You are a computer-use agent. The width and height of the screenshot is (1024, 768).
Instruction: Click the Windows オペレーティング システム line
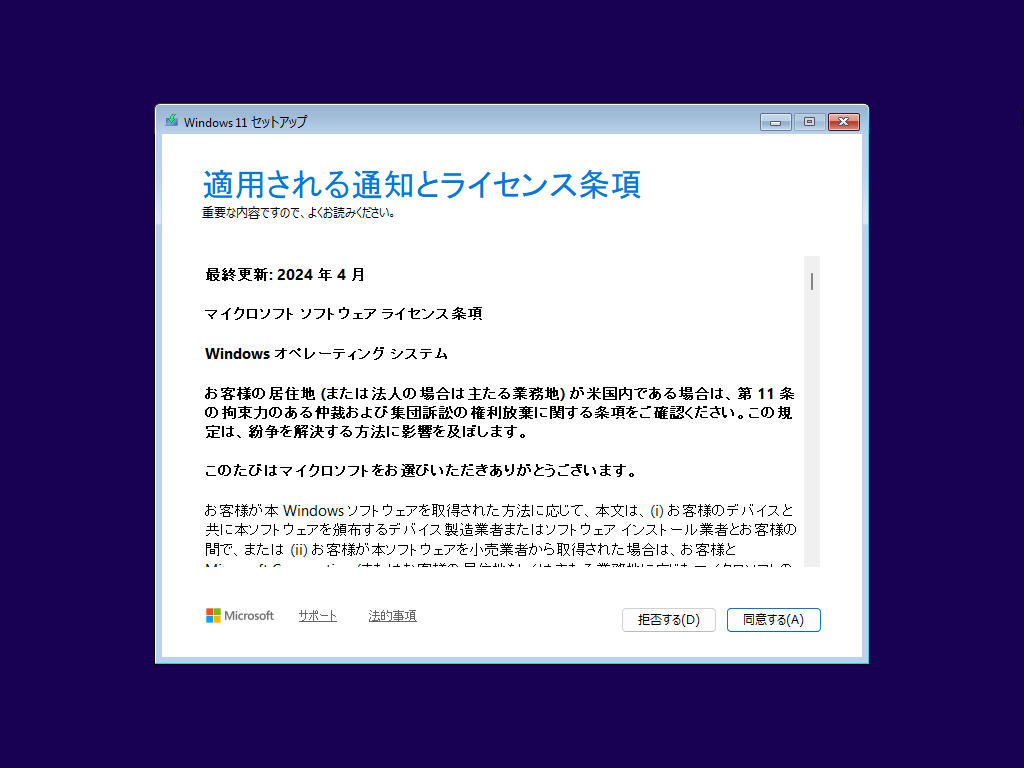326,354
